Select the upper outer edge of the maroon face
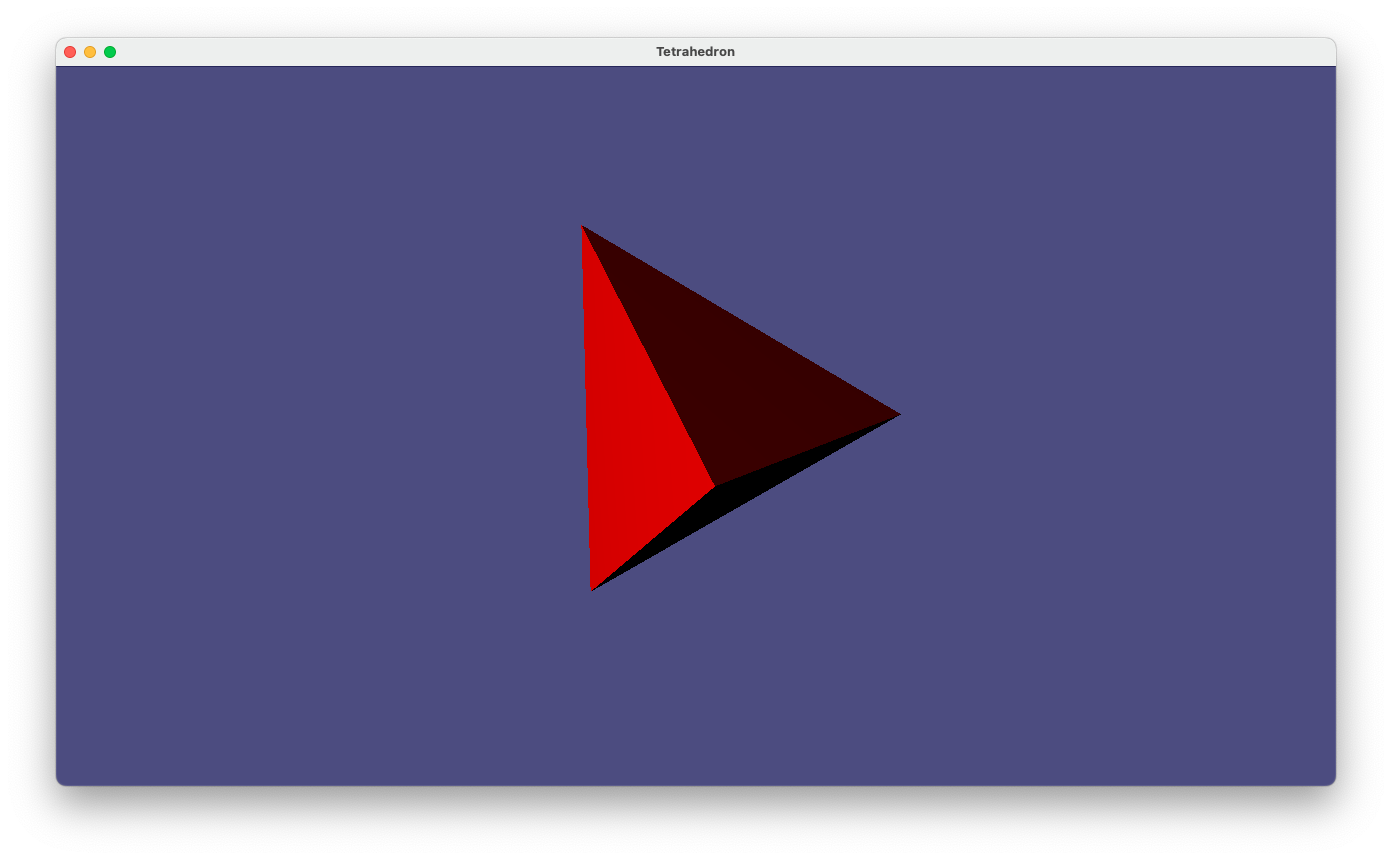The height and width of the screenshot is (860, 1392). pos(741,320)
